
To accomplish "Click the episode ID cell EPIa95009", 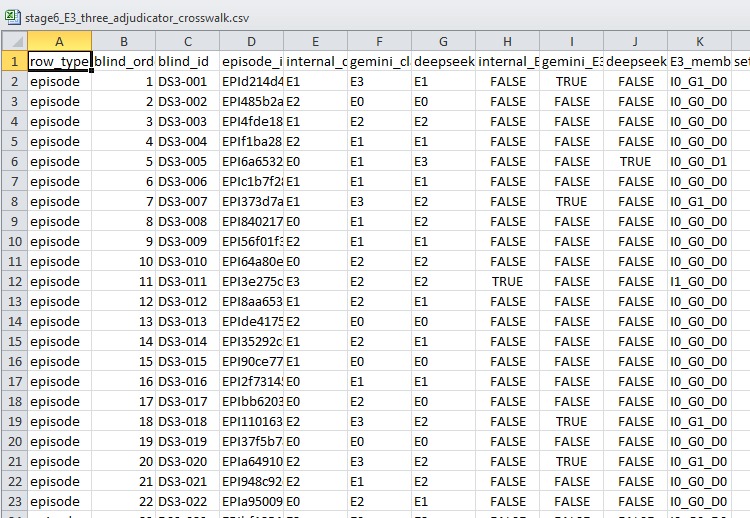I will 252,501.
